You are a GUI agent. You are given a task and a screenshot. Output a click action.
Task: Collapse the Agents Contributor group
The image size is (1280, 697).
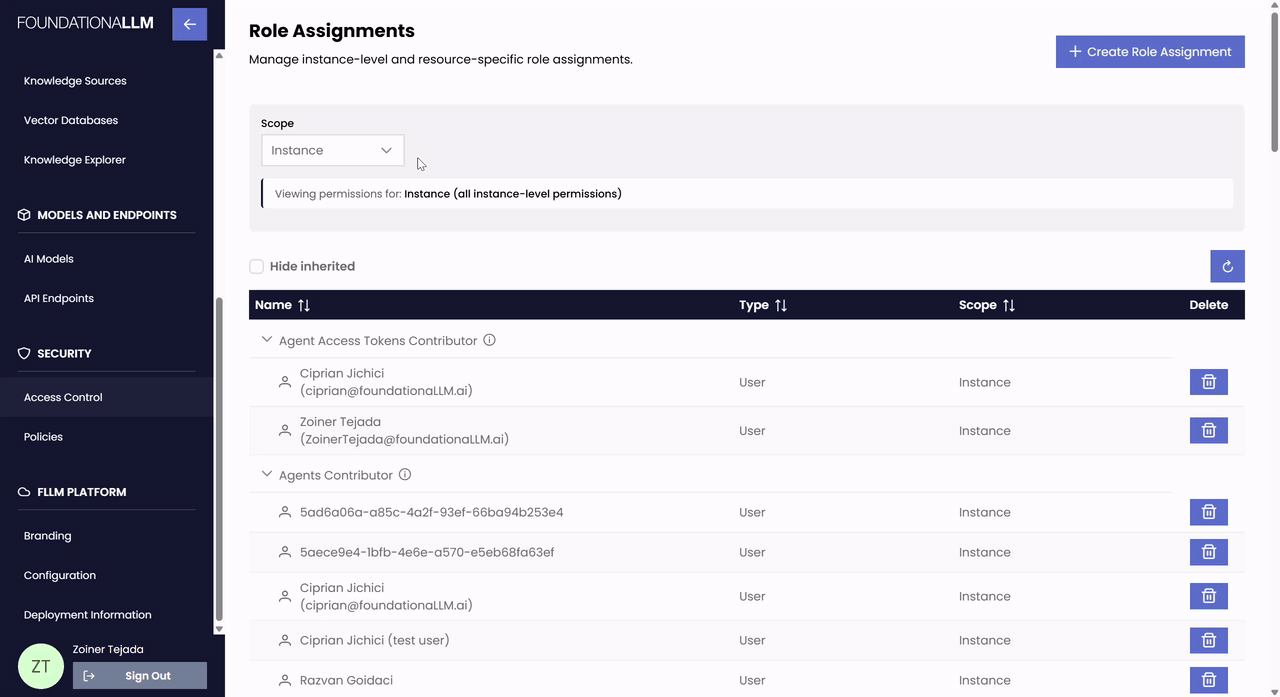(266, 475)
